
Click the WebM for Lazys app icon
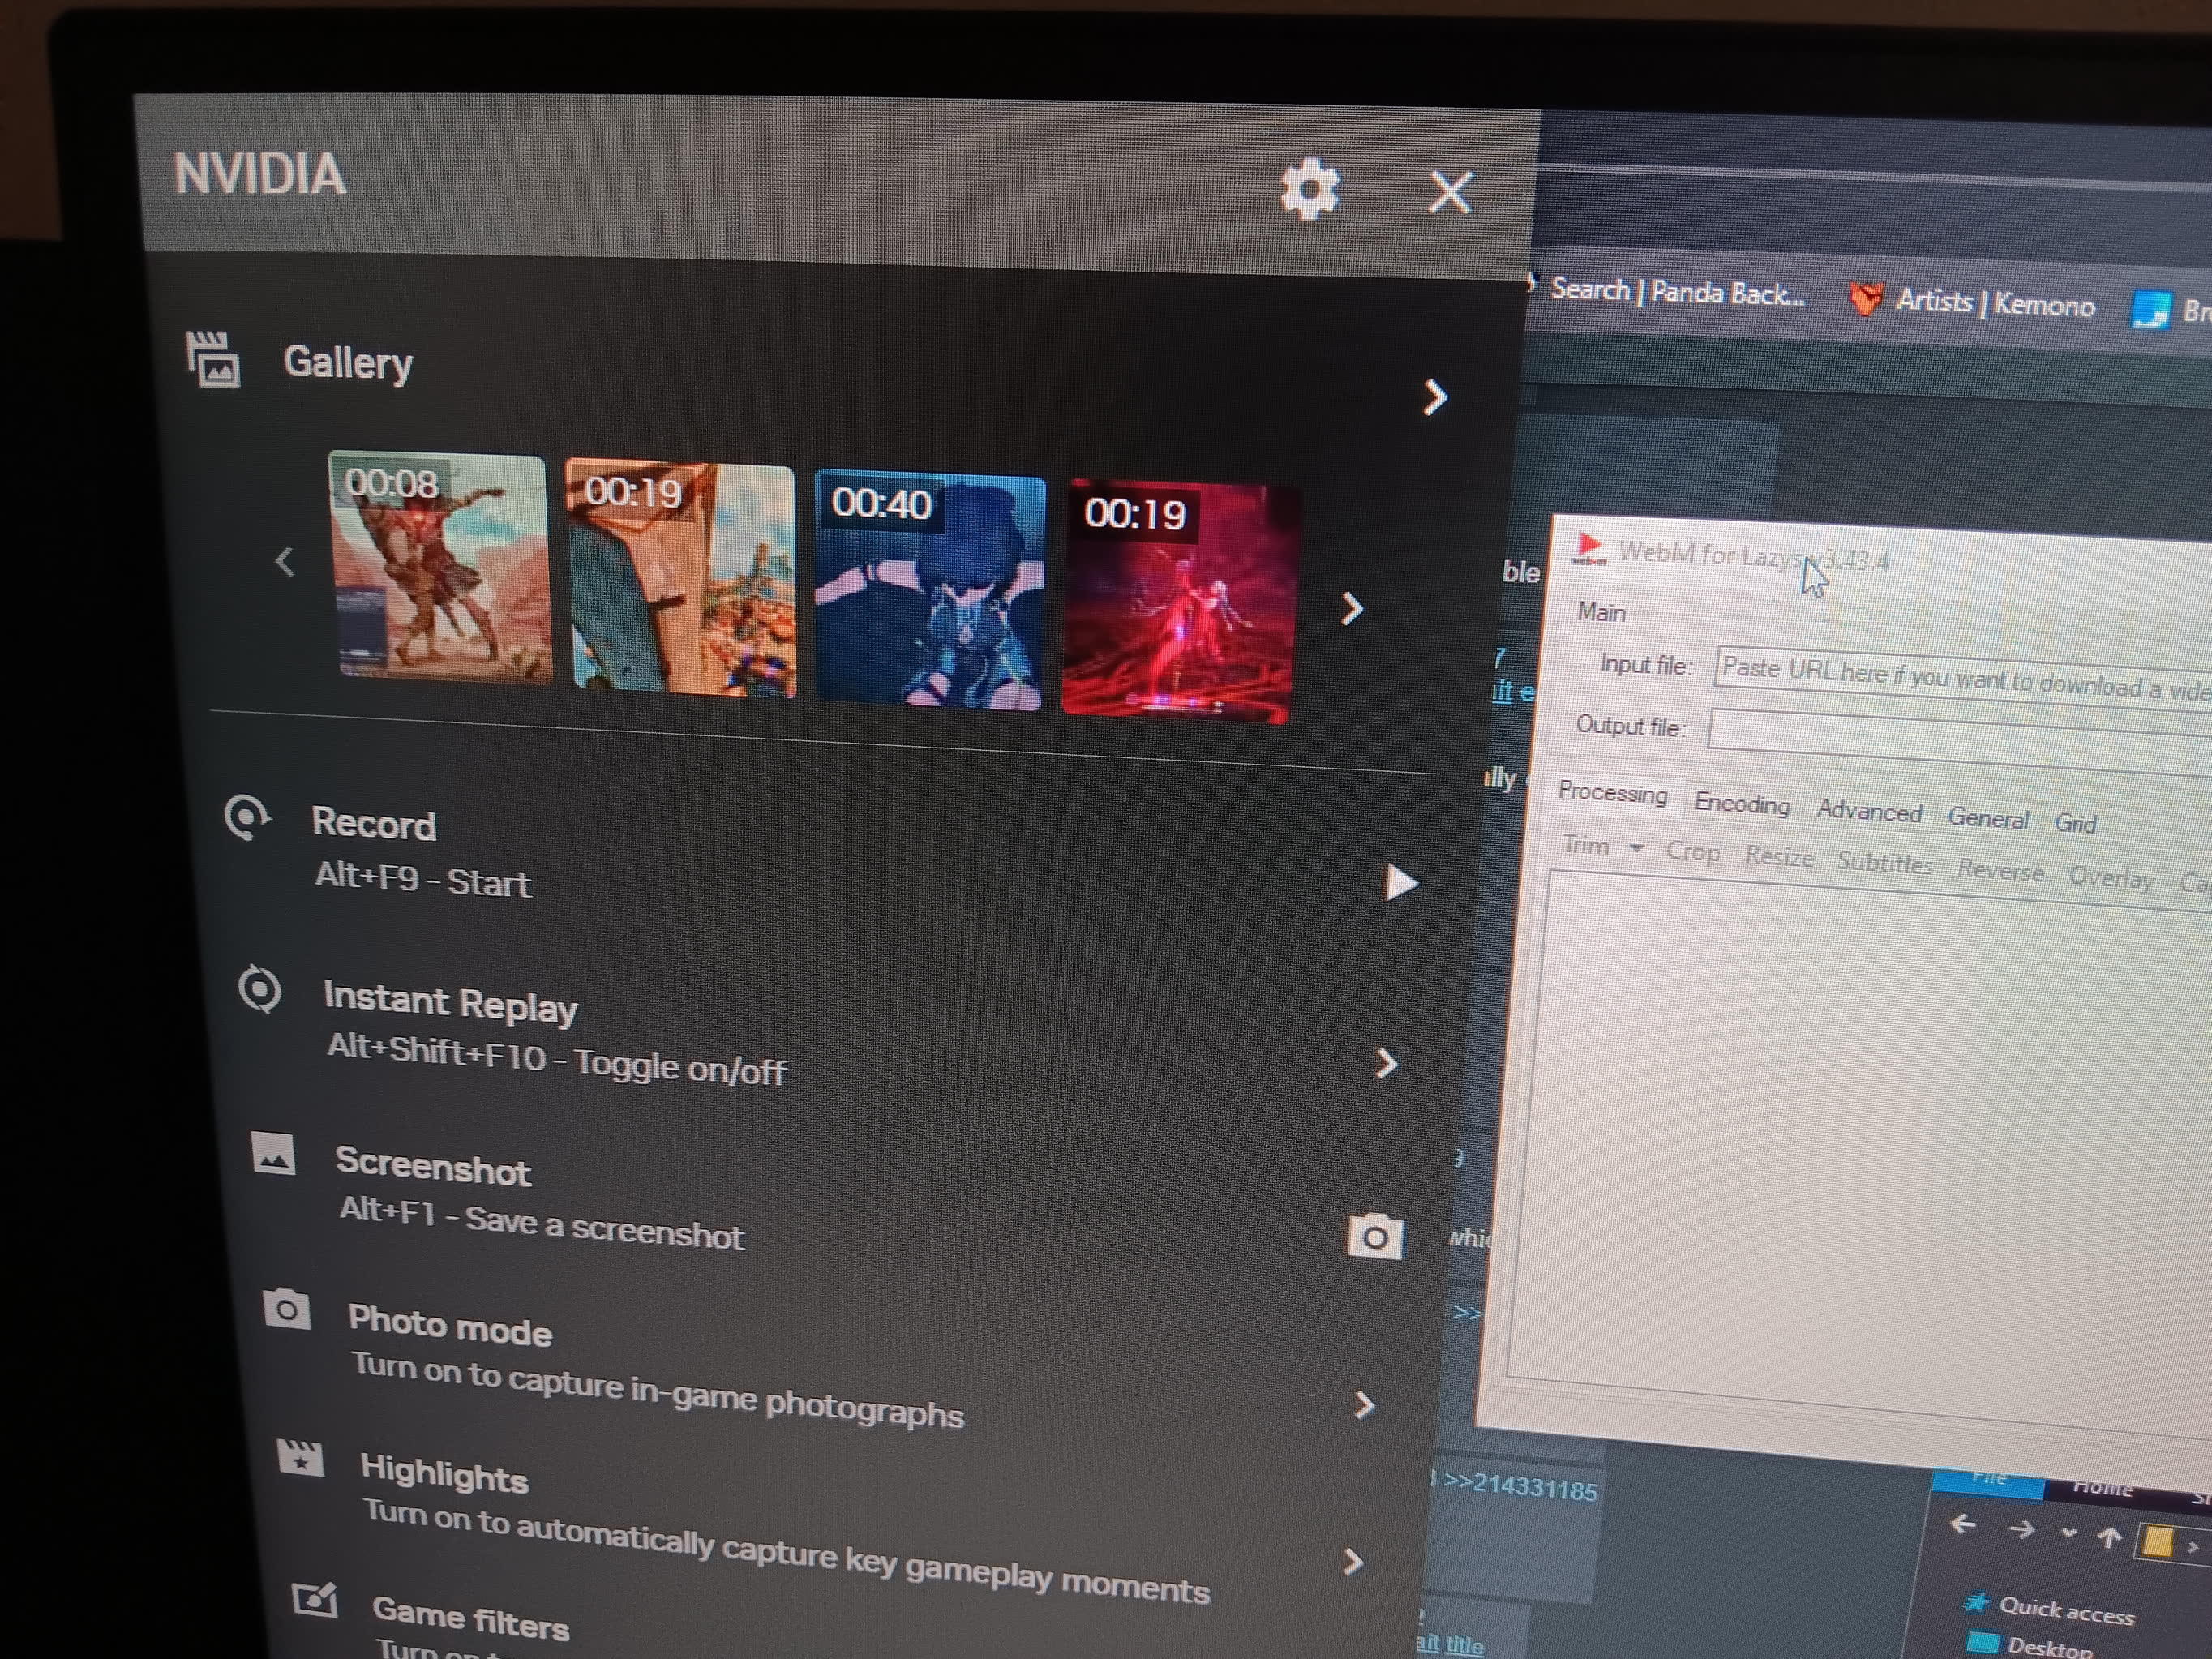(x=1589, y=548)
